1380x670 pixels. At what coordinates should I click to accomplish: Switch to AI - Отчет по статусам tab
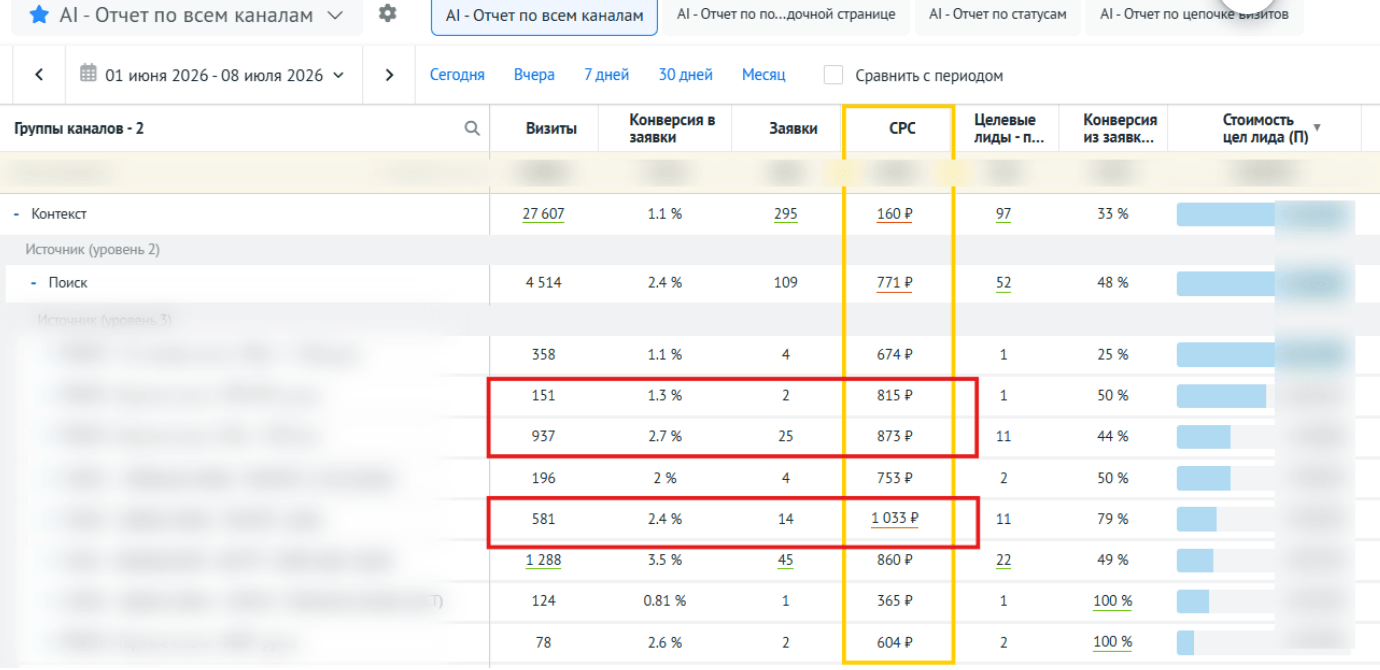[x=998, y=15]
